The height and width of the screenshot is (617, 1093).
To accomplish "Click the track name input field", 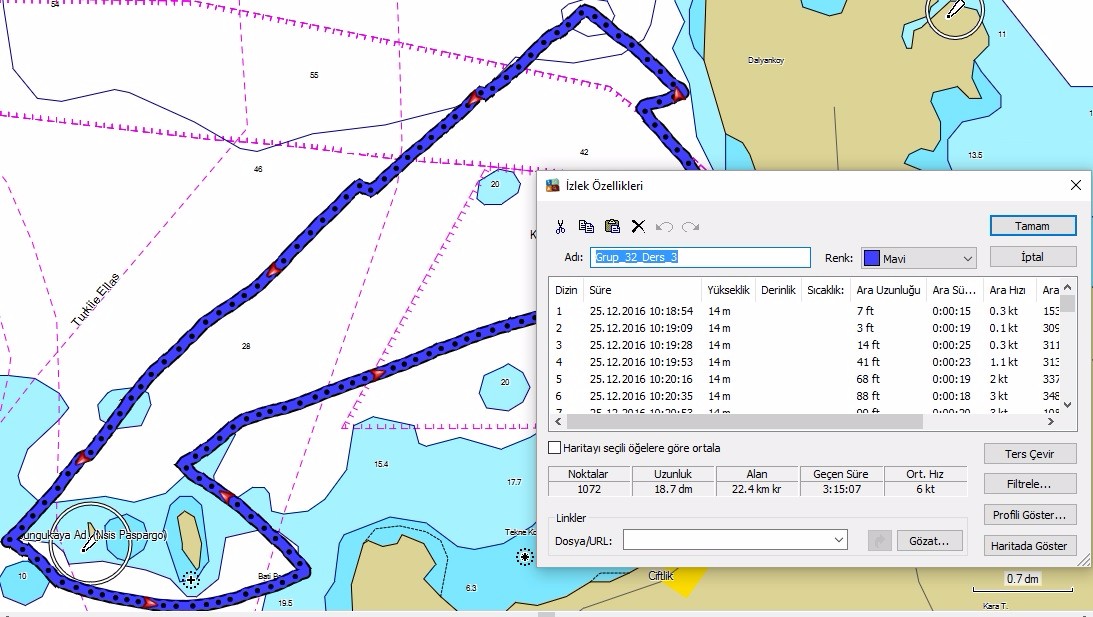I will pyautogui.click(x=700, y=257).
